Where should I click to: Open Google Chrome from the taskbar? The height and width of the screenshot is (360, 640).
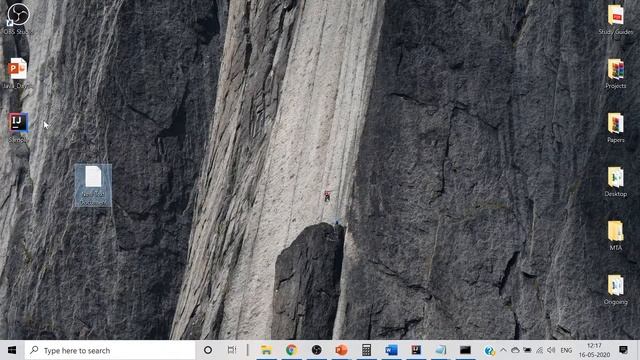click(291, 350)
